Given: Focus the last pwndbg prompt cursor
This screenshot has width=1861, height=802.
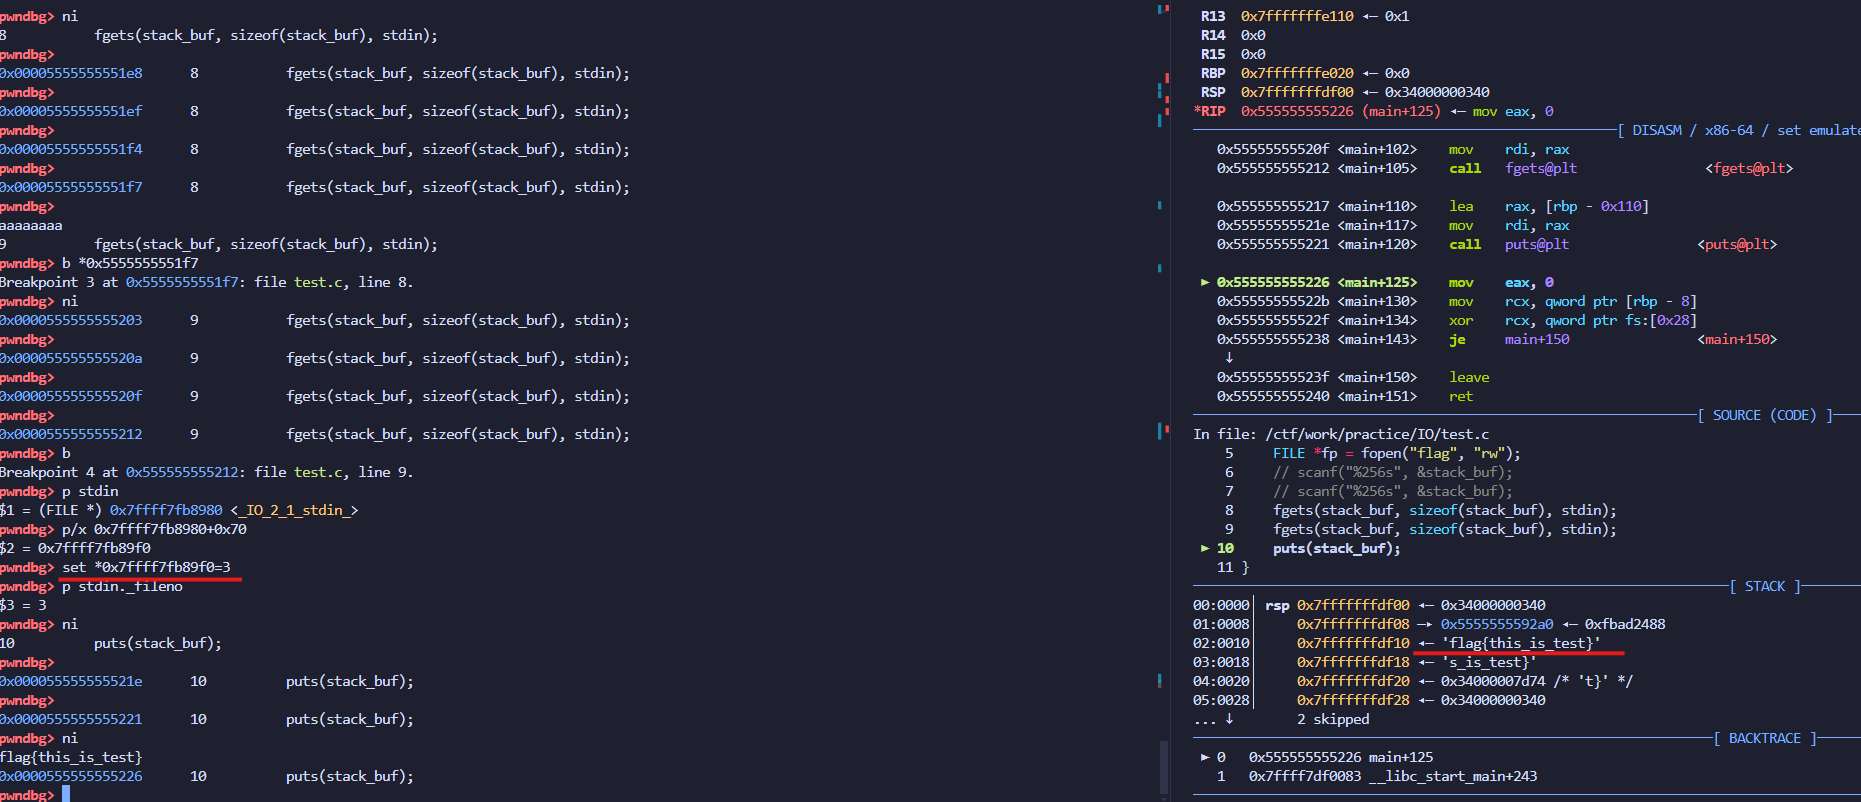Looking at the screenshot, I should coord(66,794).
